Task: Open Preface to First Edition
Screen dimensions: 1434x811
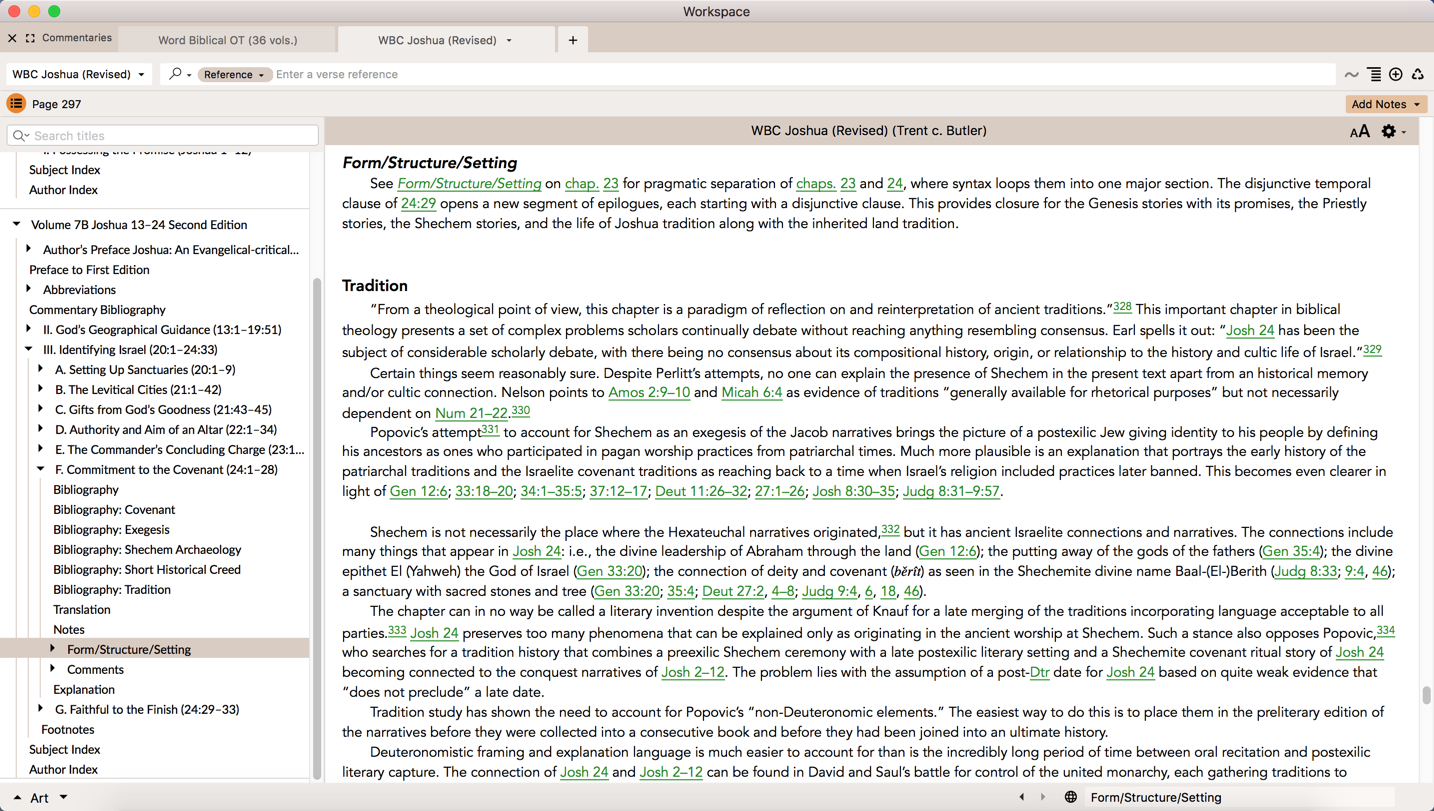Action: [89, 269]
